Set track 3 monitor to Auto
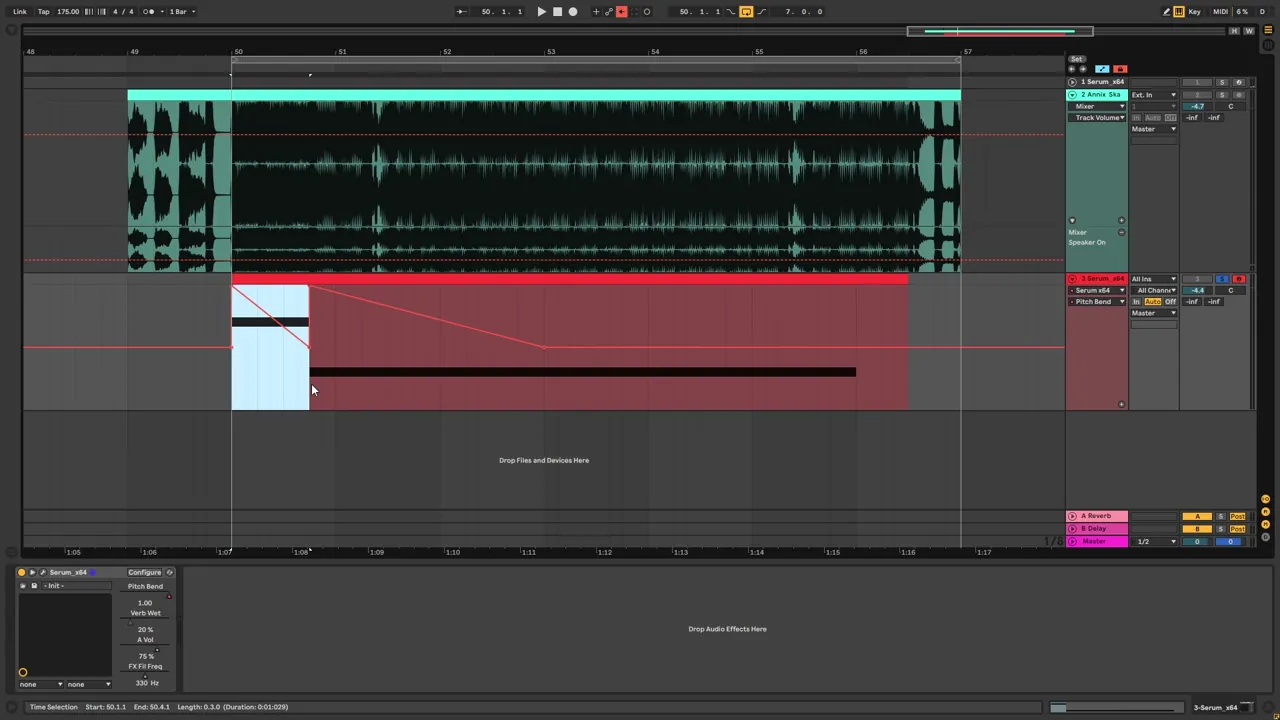The height and width of the screenshot is (720, 1280). (x=1153, y=302)
